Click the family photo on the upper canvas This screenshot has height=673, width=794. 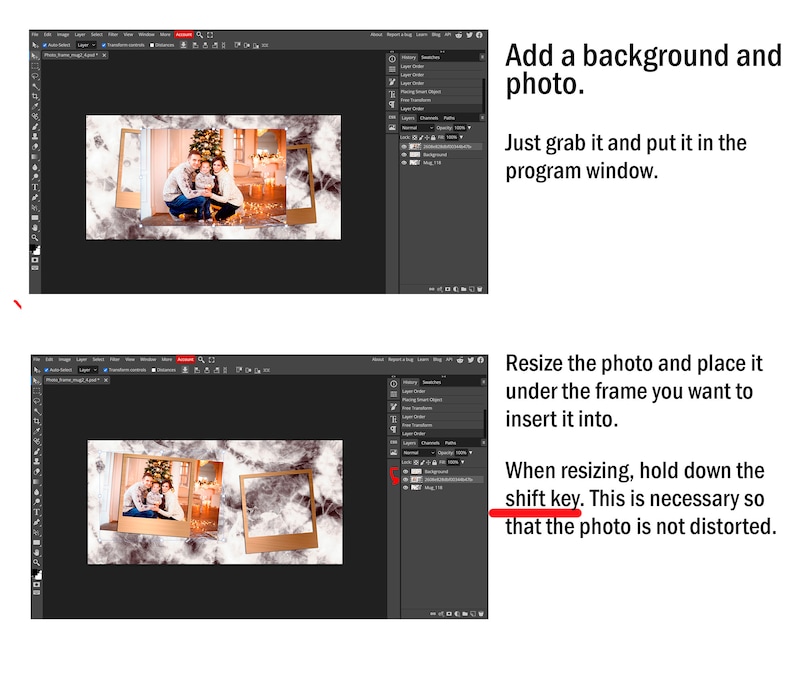(214, 176)
